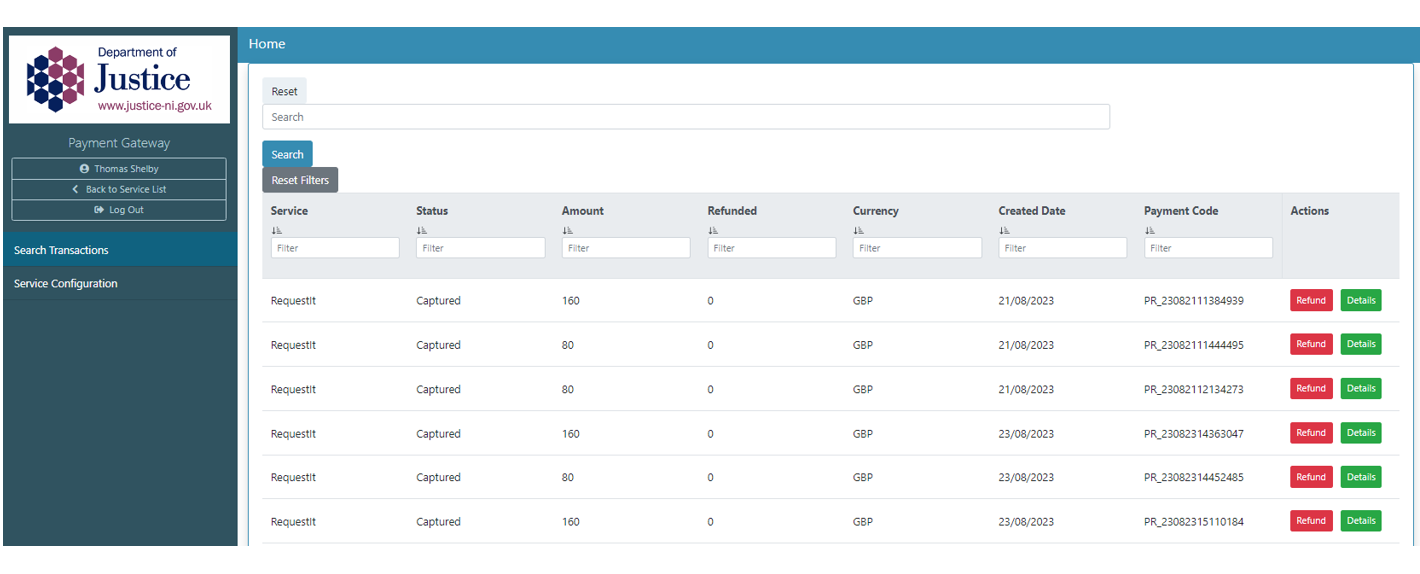Log Out of Payment Gateway
This screenshot has width=1420, height=574.
click(119, 210)
